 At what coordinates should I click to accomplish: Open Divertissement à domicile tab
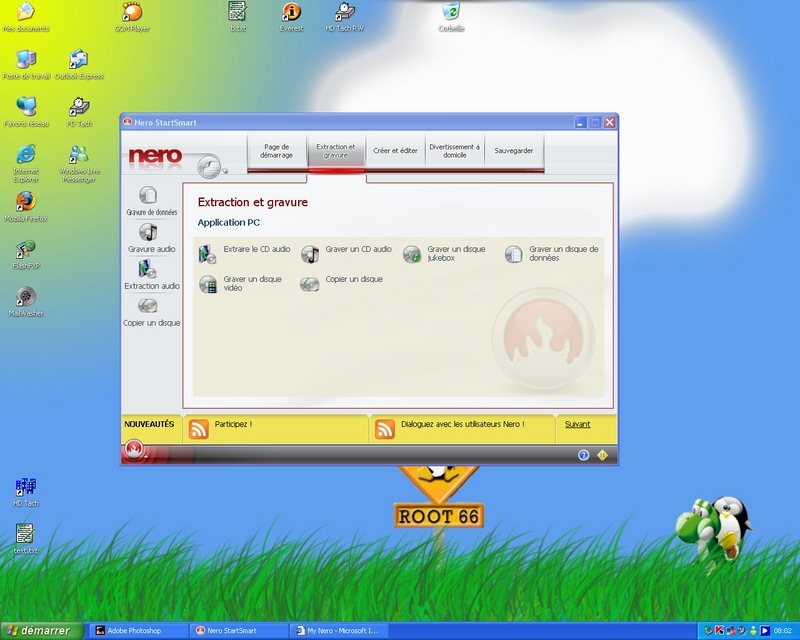455,151
